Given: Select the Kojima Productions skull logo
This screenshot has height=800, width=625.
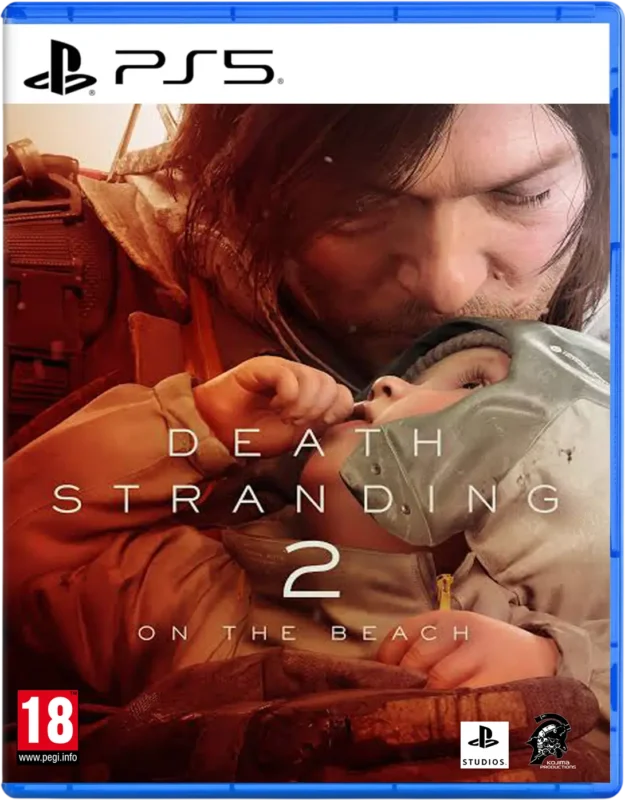Looking at the screenshot, I should point(551,741).
